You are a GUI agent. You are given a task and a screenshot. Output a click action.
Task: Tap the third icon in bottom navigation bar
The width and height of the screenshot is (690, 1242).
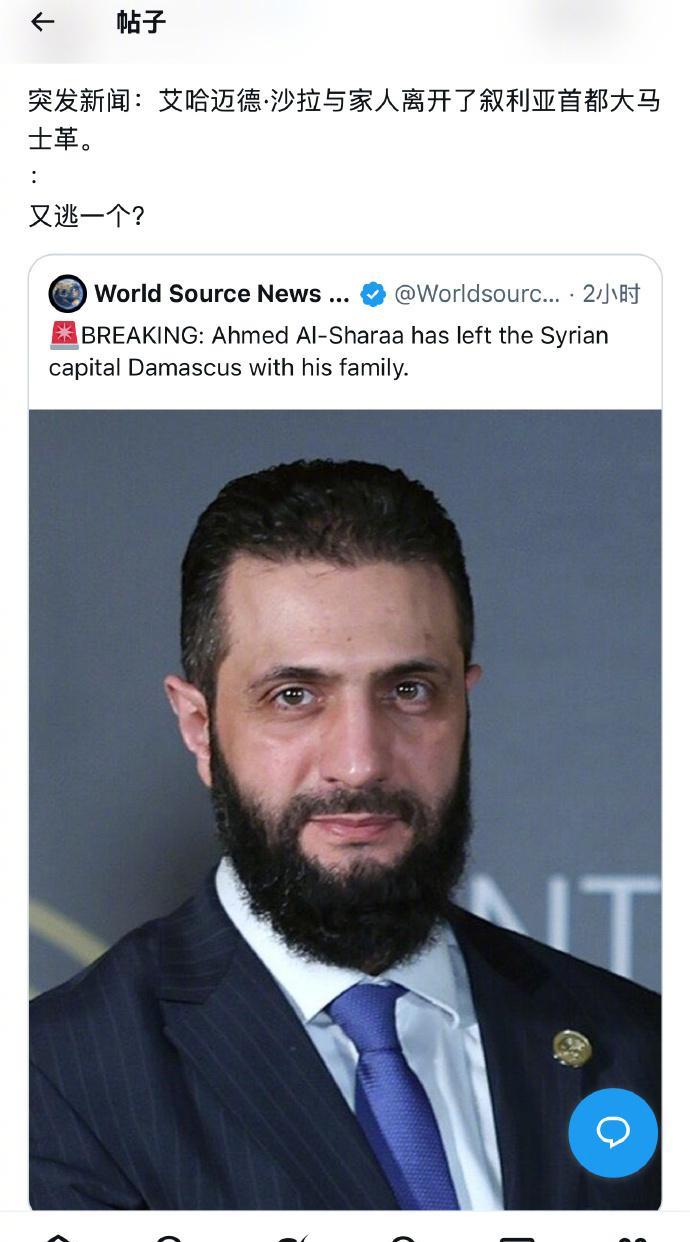click(x=288, y=1238)
